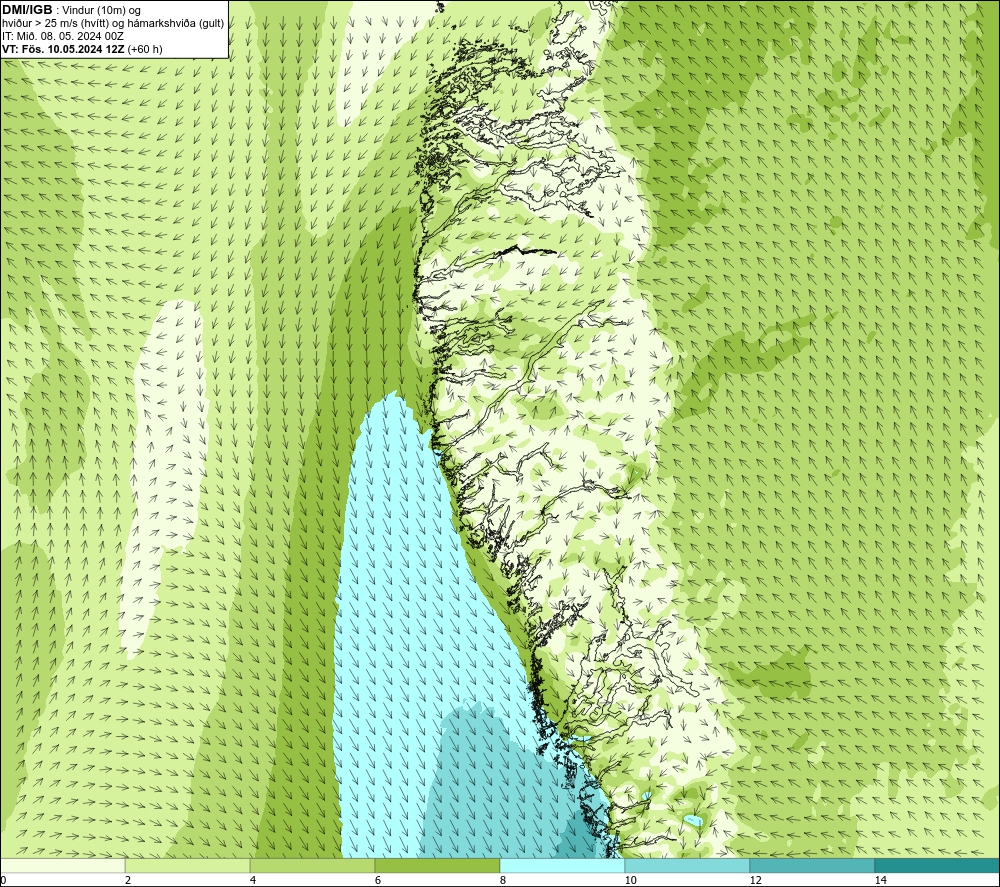The height and width of the screenshot is (887, 1000).
Task: Click the 6–8 m/s darker green legend swatch
Action: (x=438, y=865)
